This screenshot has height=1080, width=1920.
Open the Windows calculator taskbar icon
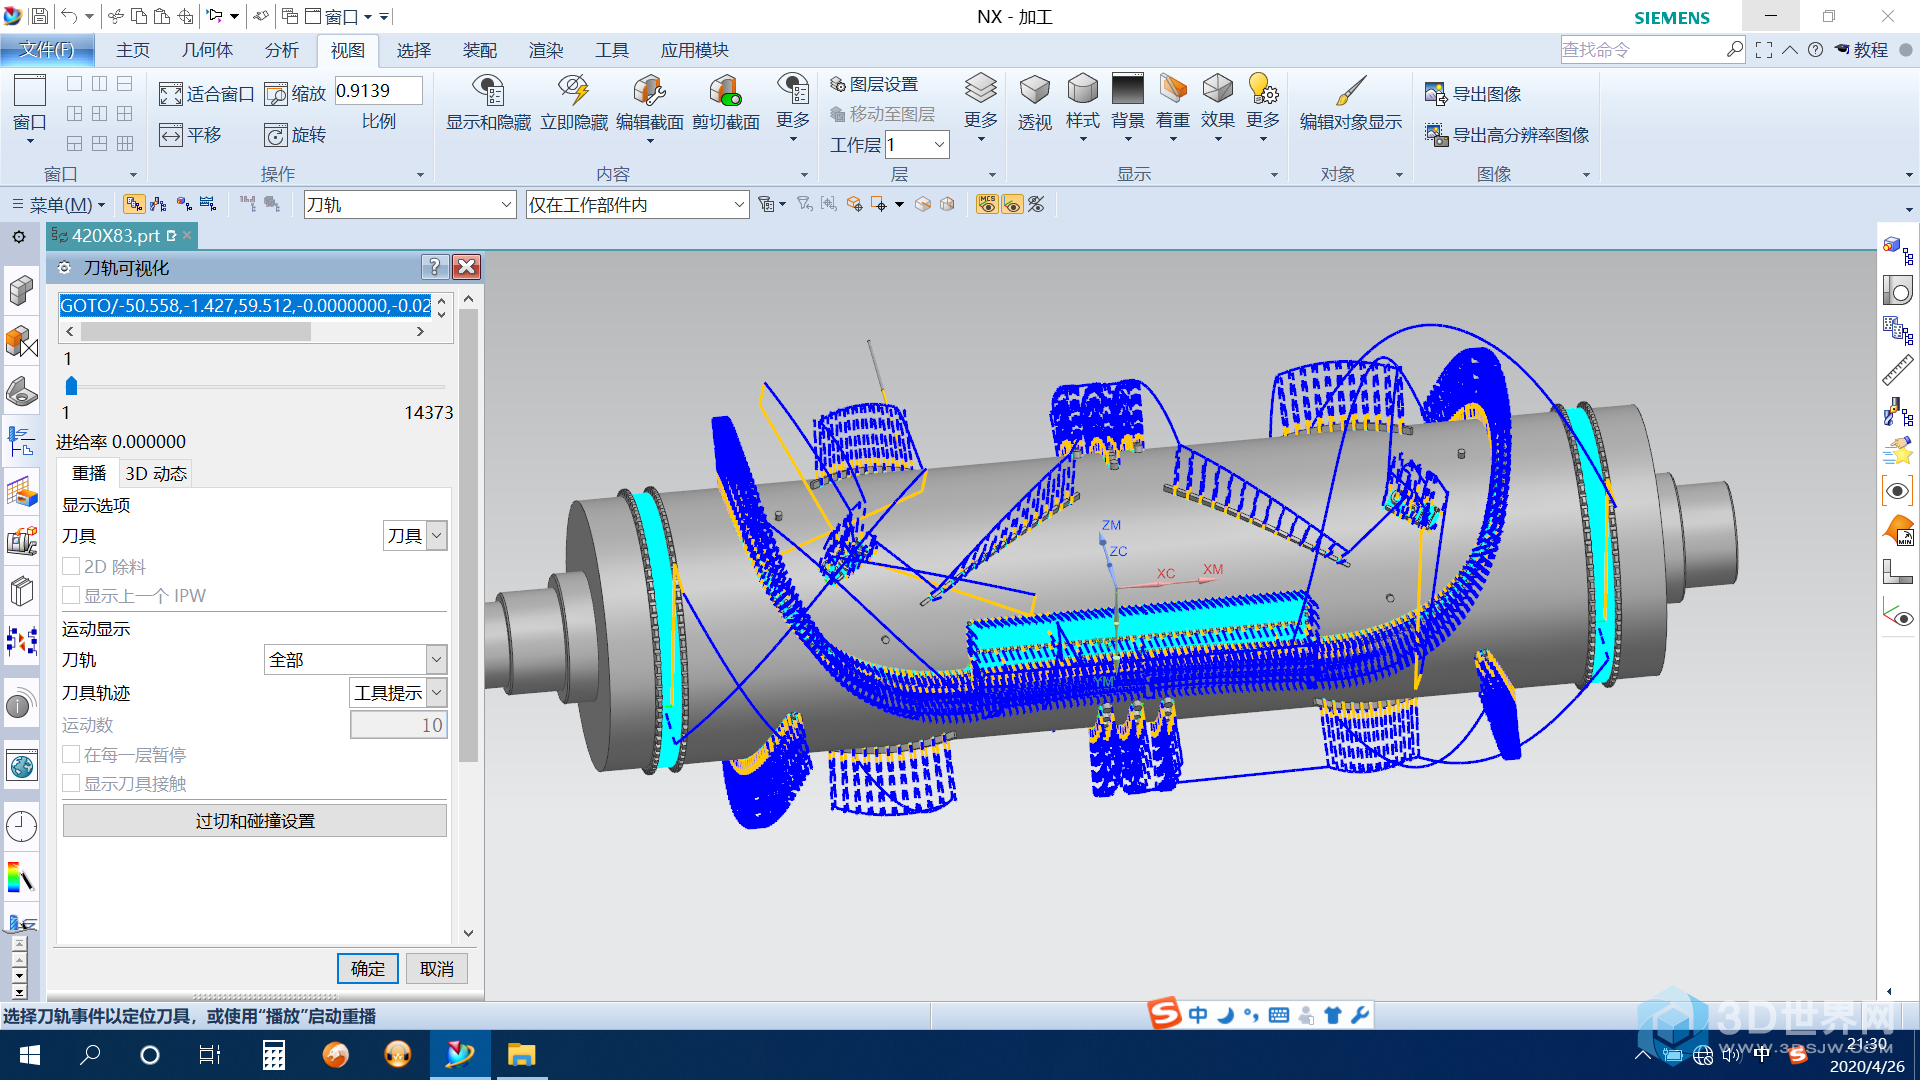click(273, 1055)
